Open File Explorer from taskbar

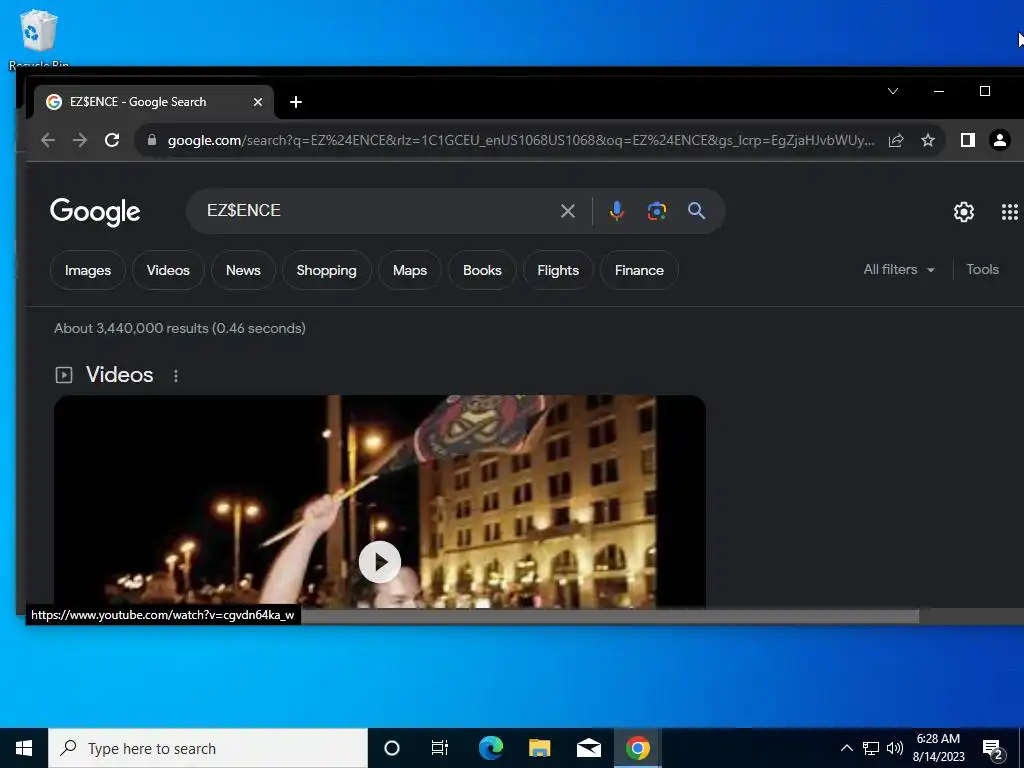coord(539,748)
